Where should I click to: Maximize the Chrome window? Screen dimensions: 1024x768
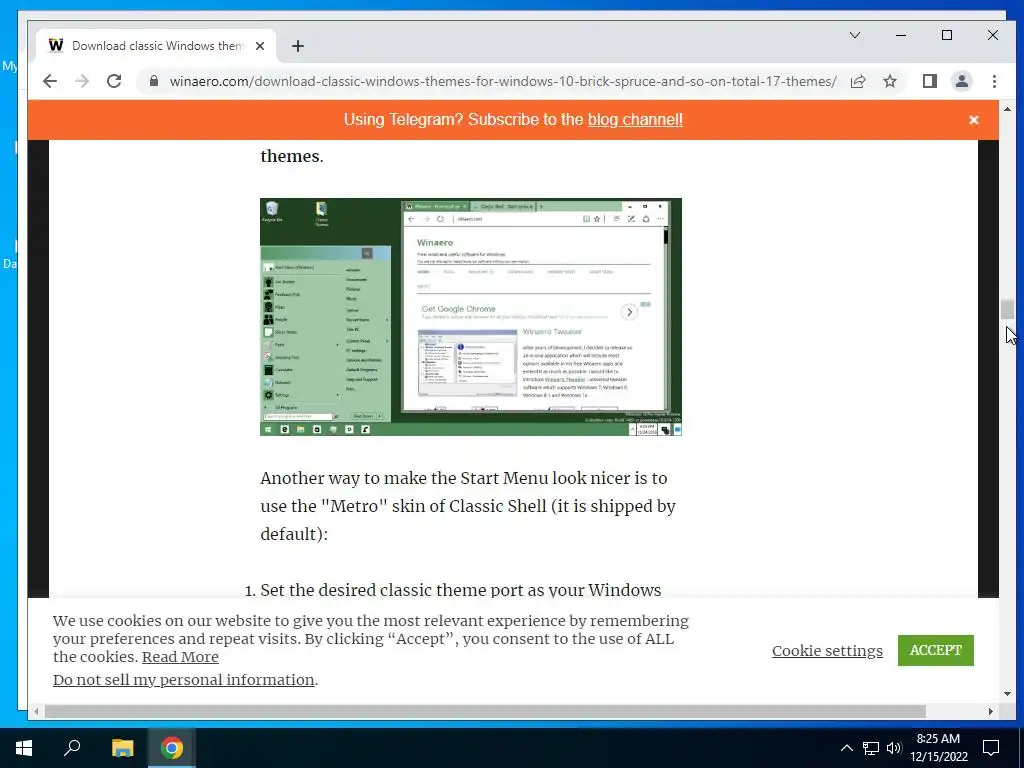point(946,35)
